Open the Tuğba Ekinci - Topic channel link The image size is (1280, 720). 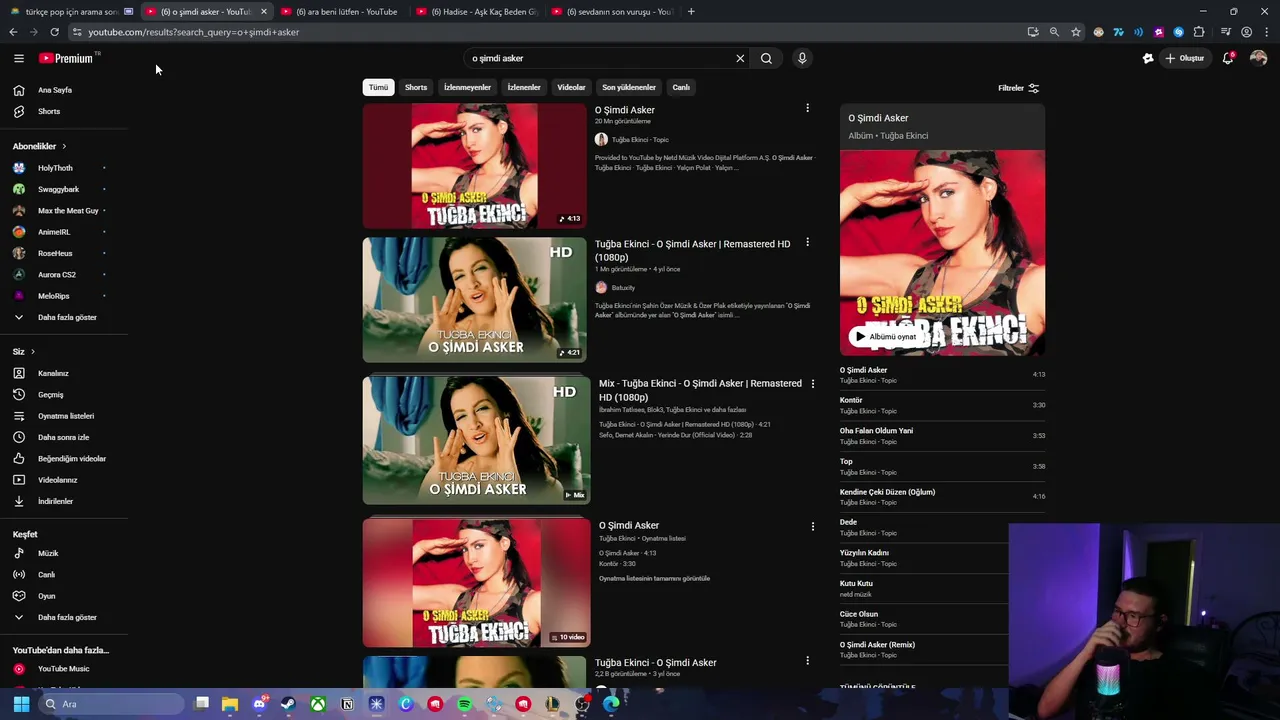tap(640, 140)
